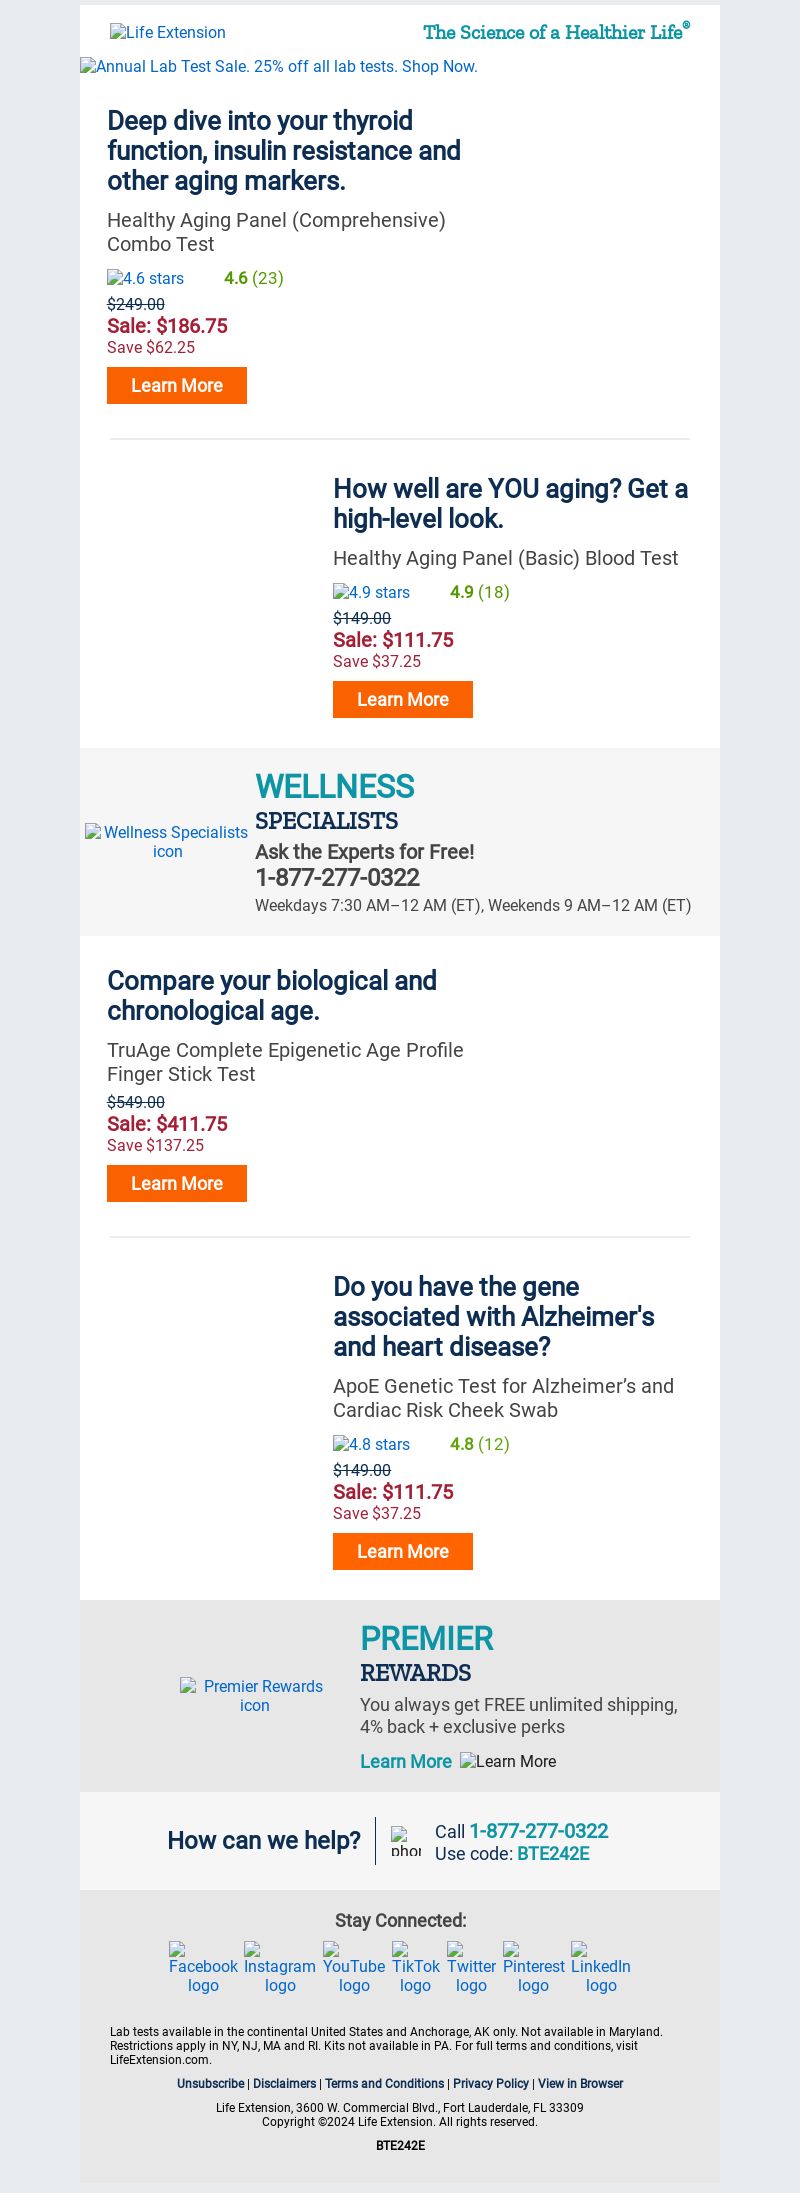Click Learn More for Healthy Aging Basic test

403,699
